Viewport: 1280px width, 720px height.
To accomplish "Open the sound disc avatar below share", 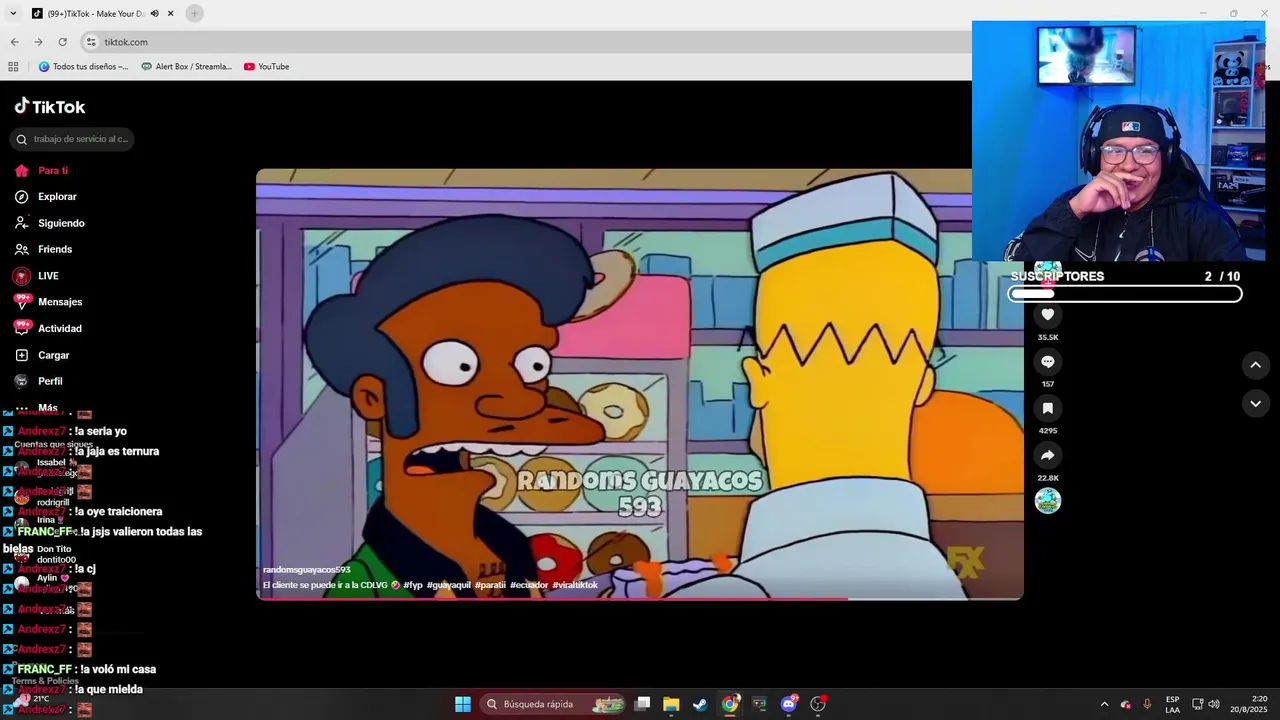I will coord(1047,501).
